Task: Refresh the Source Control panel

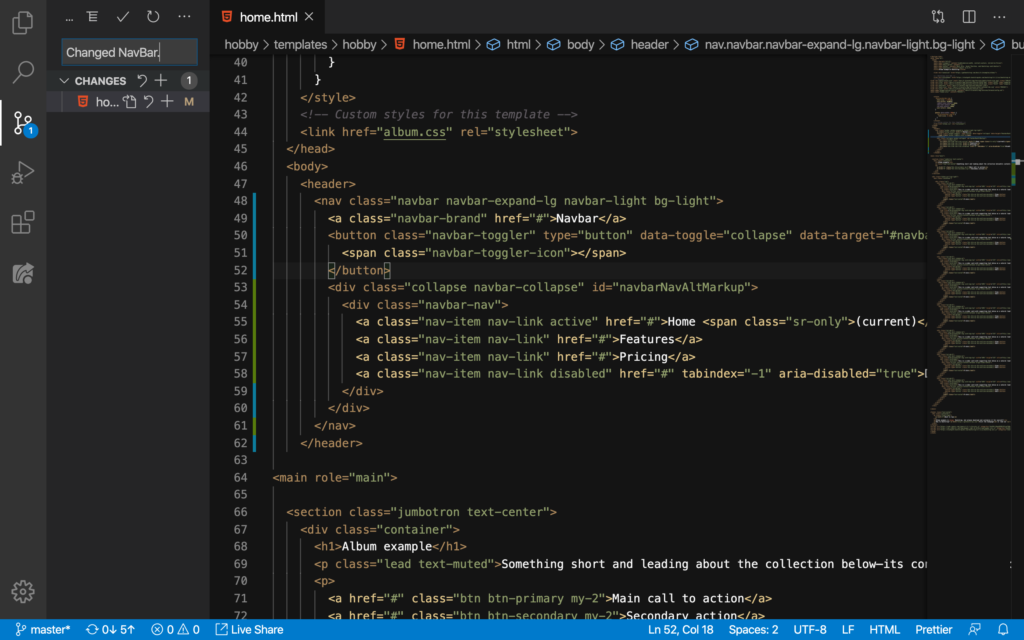Action: pos(153,16)
